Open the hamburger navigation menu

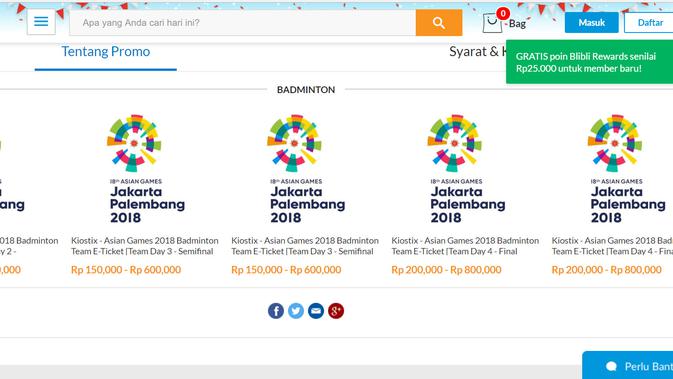pos(41,21)
